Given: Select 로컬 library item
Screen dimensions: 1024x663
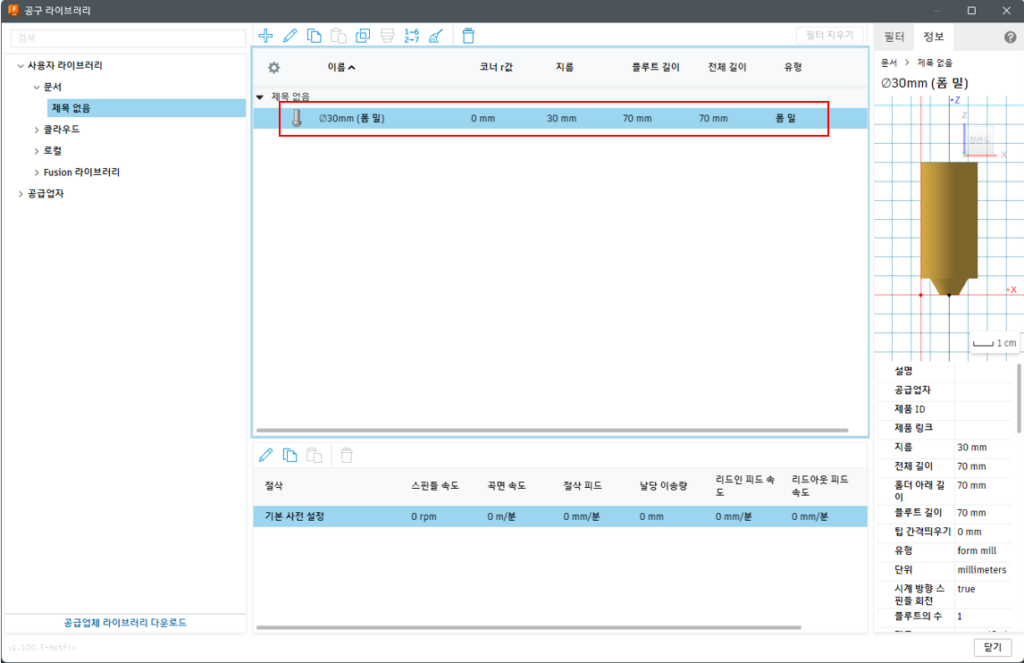Looking at the screenshot, I should point(52,151).
